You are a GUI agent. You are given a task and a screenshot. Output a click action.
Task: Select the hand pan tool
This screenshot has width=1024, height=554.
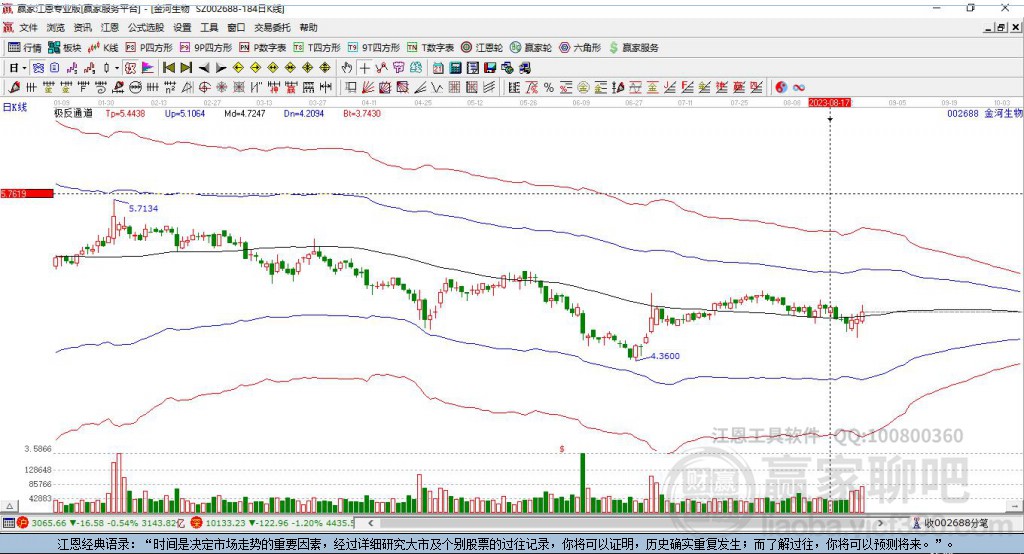coord(347,68)
